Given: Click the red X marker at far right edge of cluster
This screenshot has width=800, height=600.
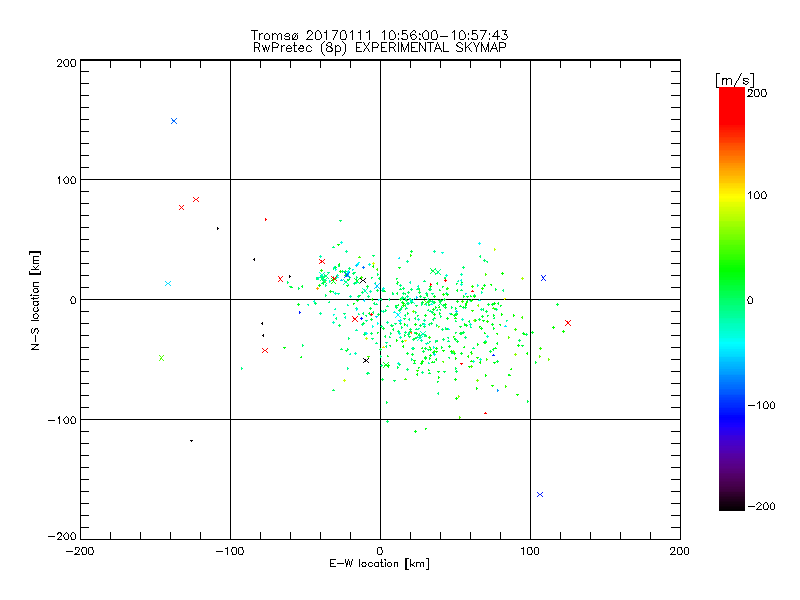Looking at the screenshot, I should click(x=568, y=323).
